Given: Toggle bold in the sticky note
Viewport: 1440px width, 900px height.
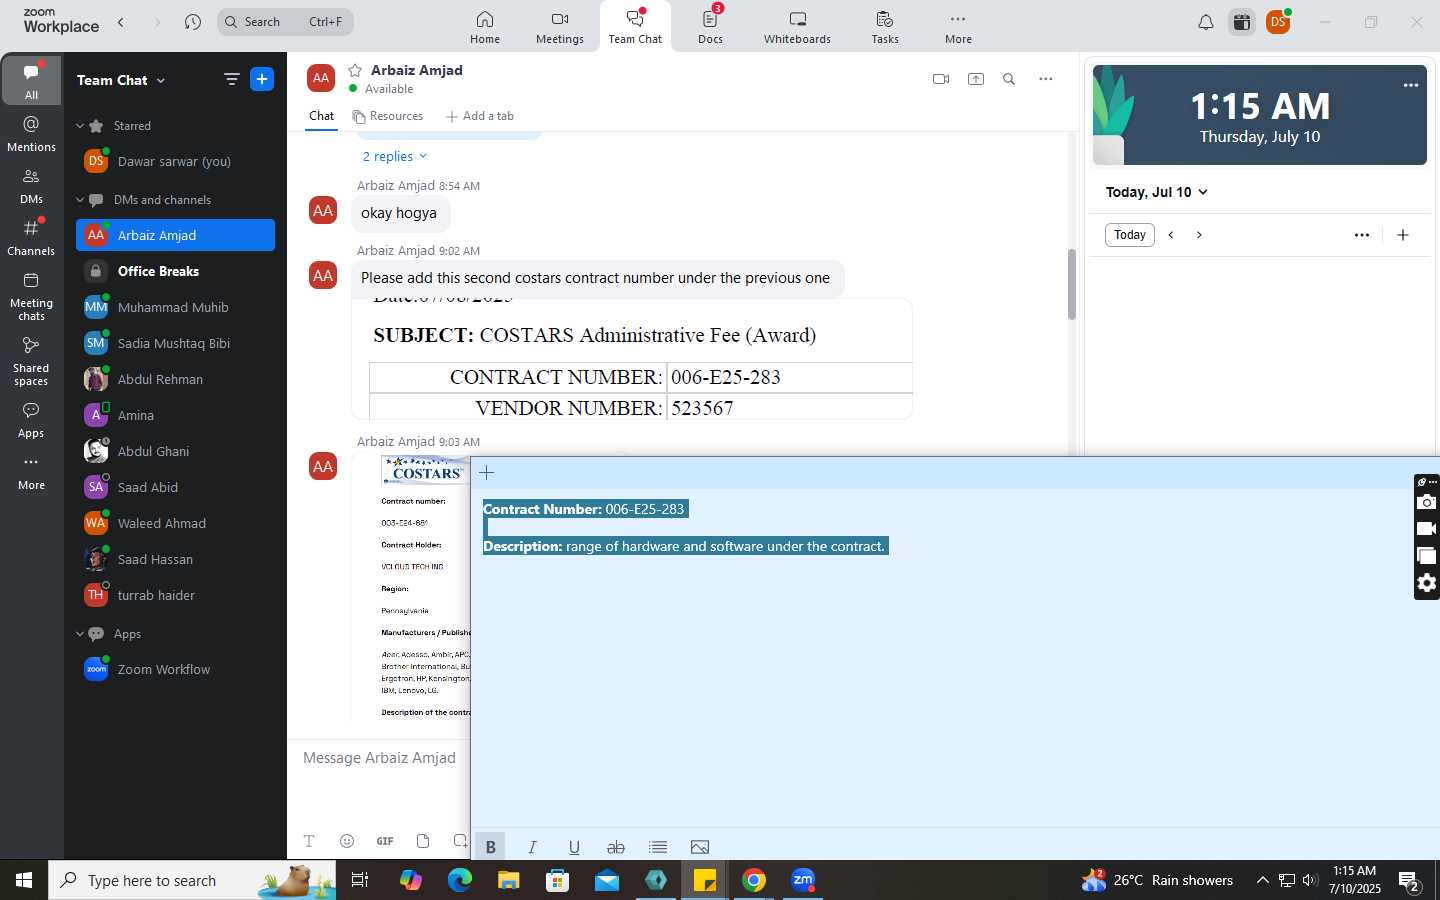Looking at the screenshot, I should coord(490,847).
